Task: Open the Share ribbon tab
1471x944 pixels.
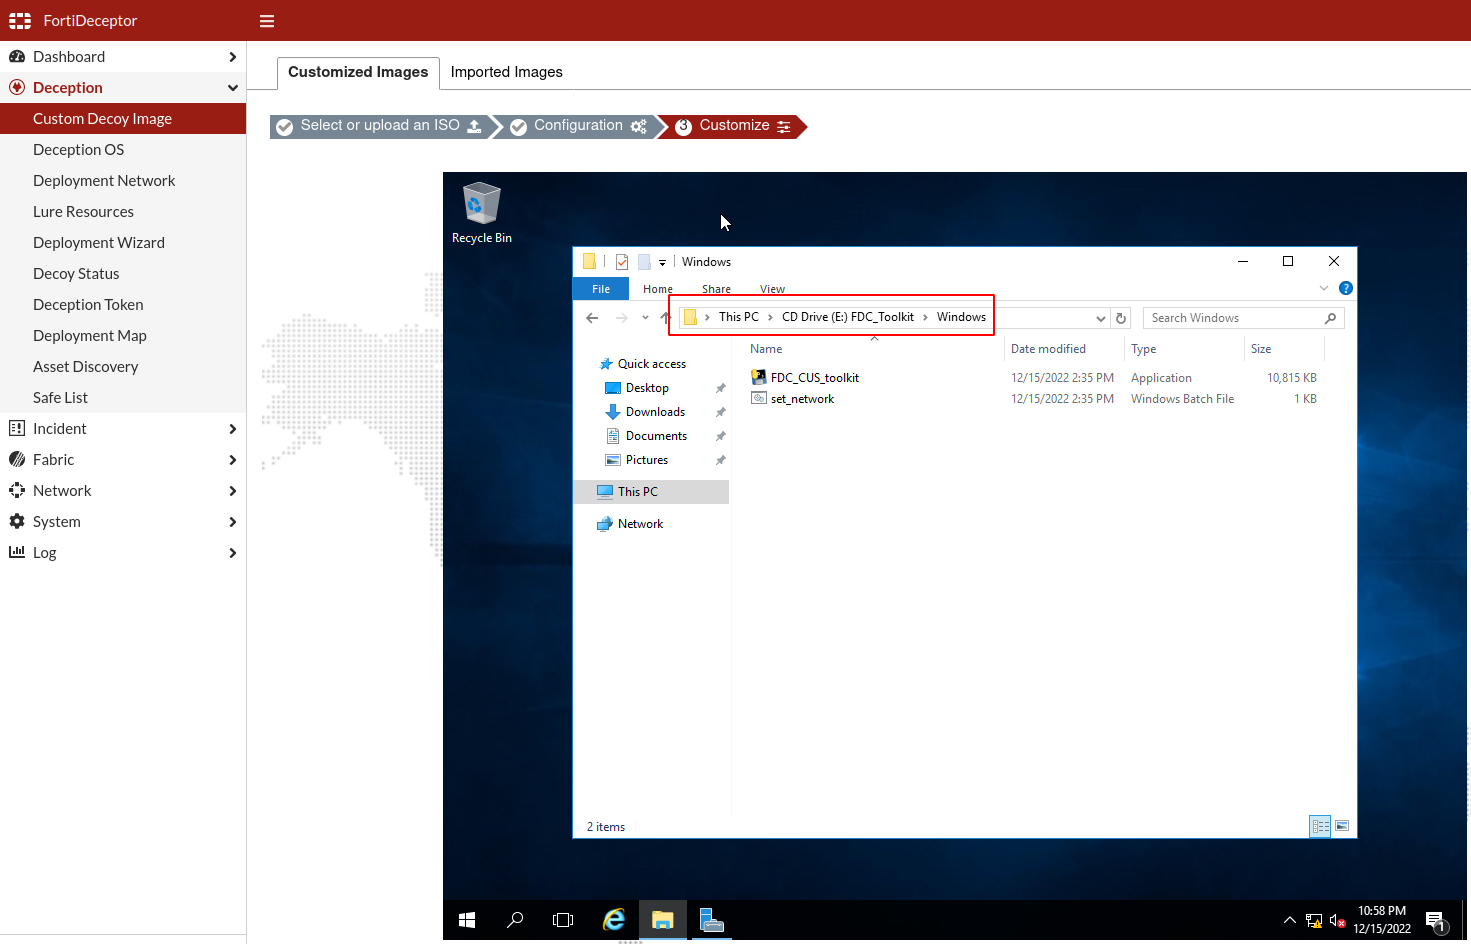Action: (715, 288)
